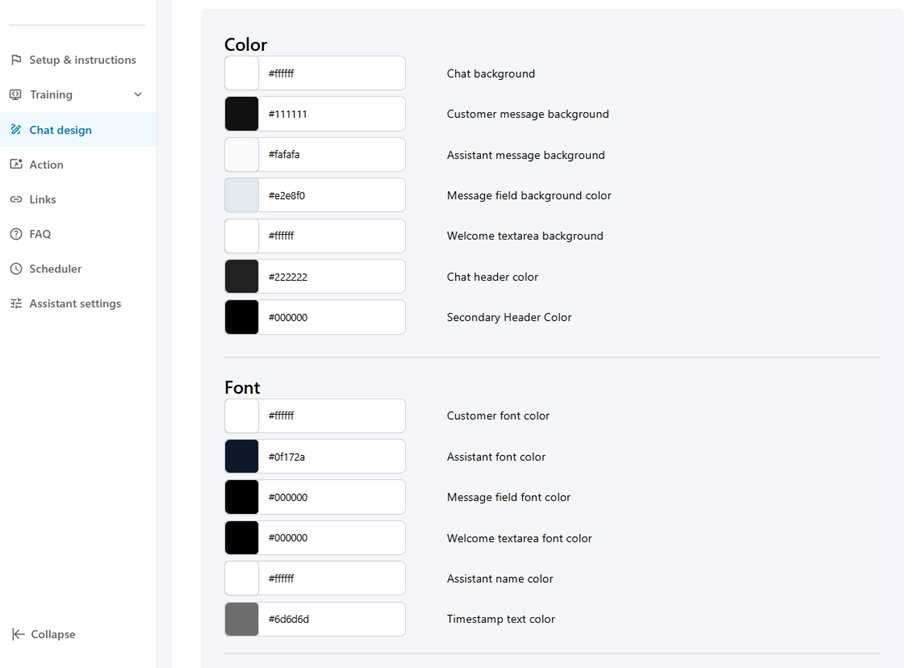Open the Message field background color swatch
920x668 pixels.
(x=241, y=195)
